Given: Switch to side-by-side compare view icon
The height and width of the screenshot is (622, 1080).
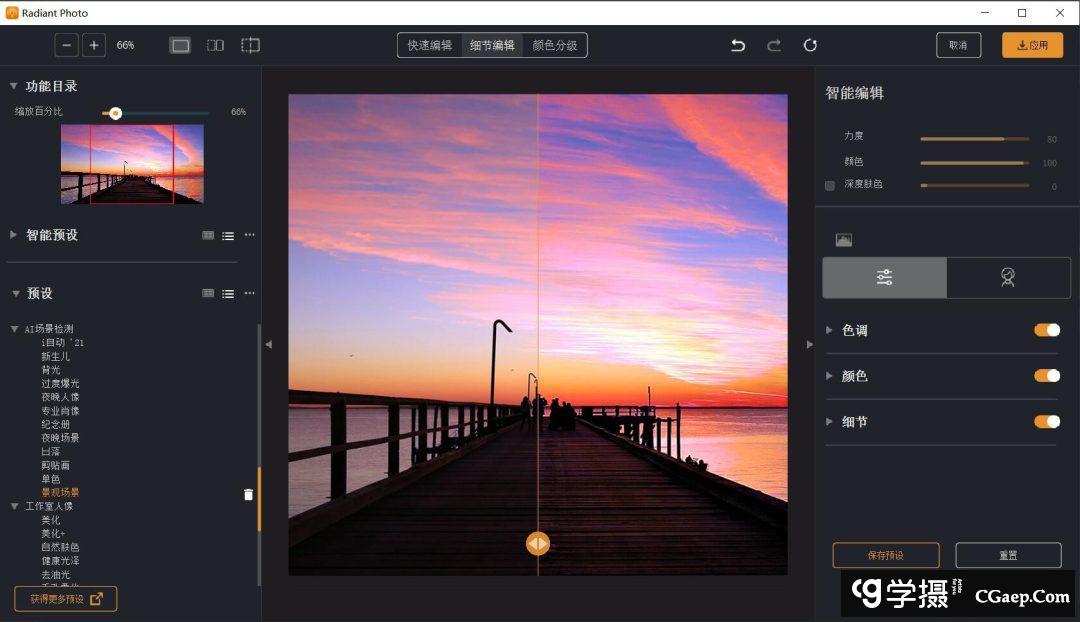Looking at the screenshot, I should [x=215, y=45].
